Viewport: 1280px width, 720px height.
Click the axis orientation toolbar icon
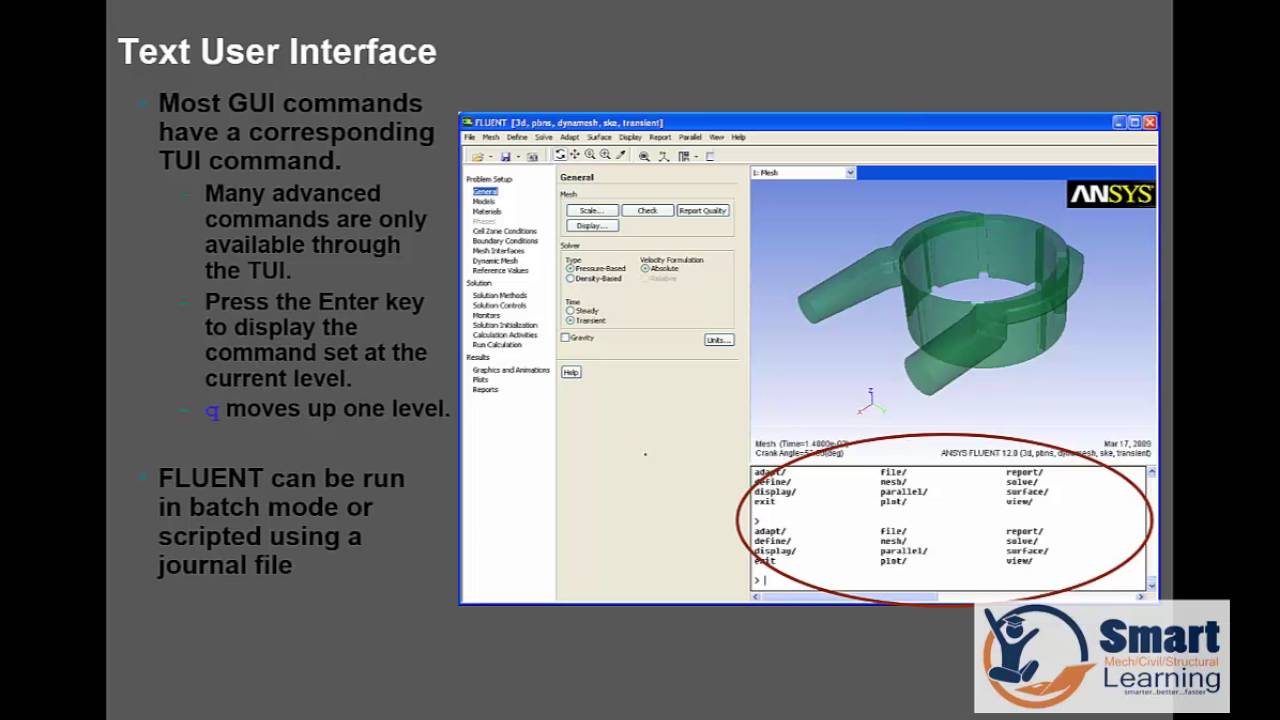(663, 156)
